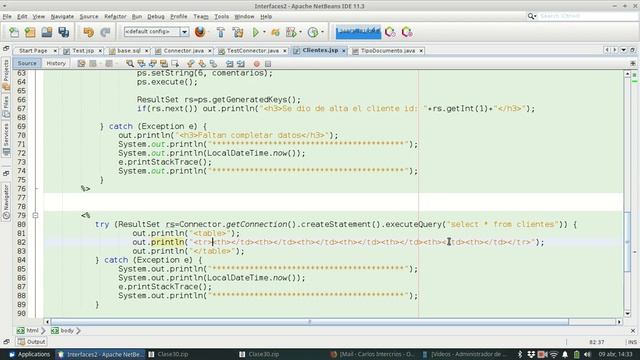Click the Save All toolbar icon
The image size is (640, 360).
coord(63,32)
